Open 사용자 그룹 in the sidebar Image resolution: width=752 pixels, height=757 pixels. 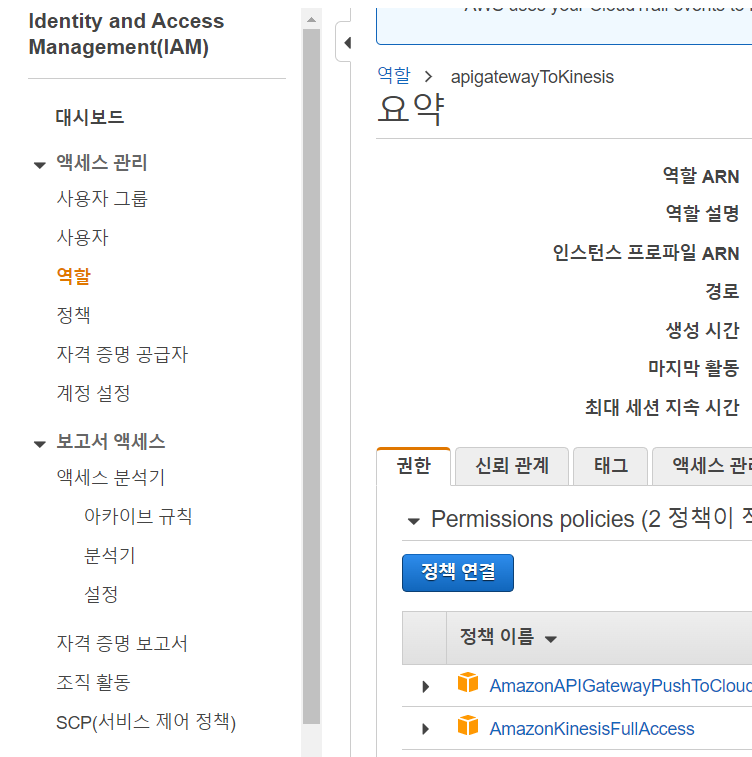(102, 199)
